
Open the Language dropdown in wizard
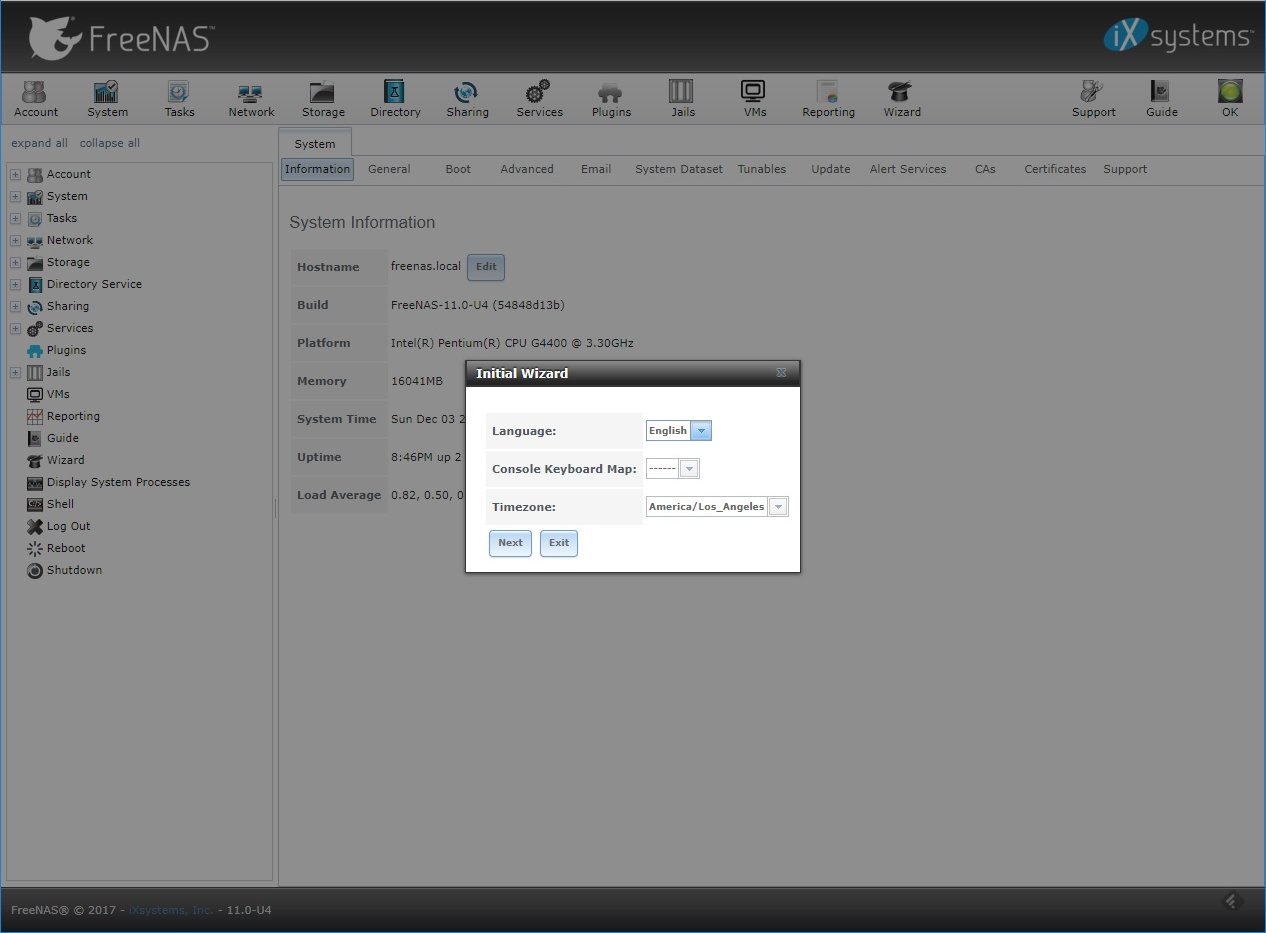tap(701, 431)
